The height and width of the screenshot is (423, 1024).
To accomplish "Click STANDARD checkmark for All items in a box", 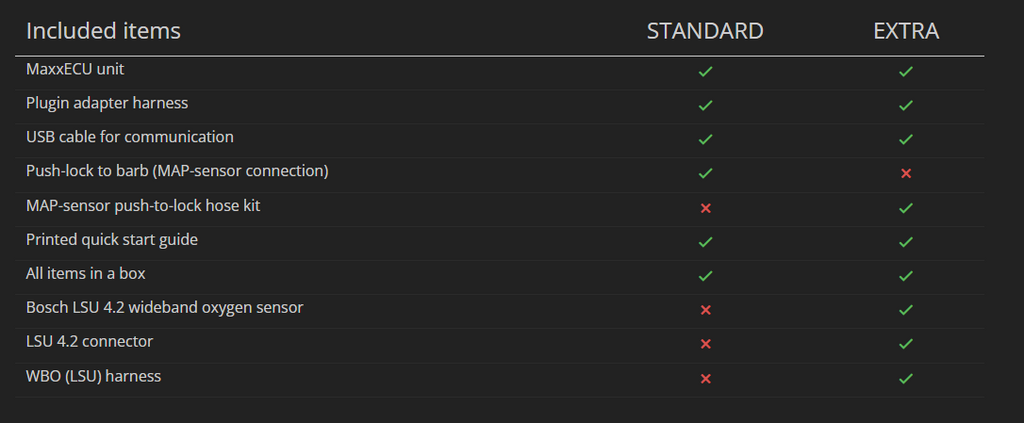I will 705,276.
